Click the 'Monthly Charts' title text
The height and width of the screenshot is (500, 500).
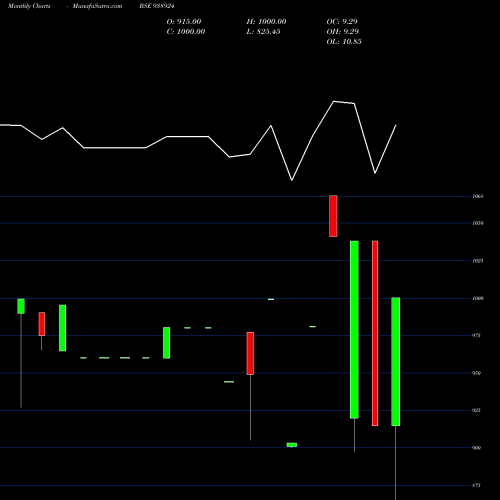tap(29, 6)
